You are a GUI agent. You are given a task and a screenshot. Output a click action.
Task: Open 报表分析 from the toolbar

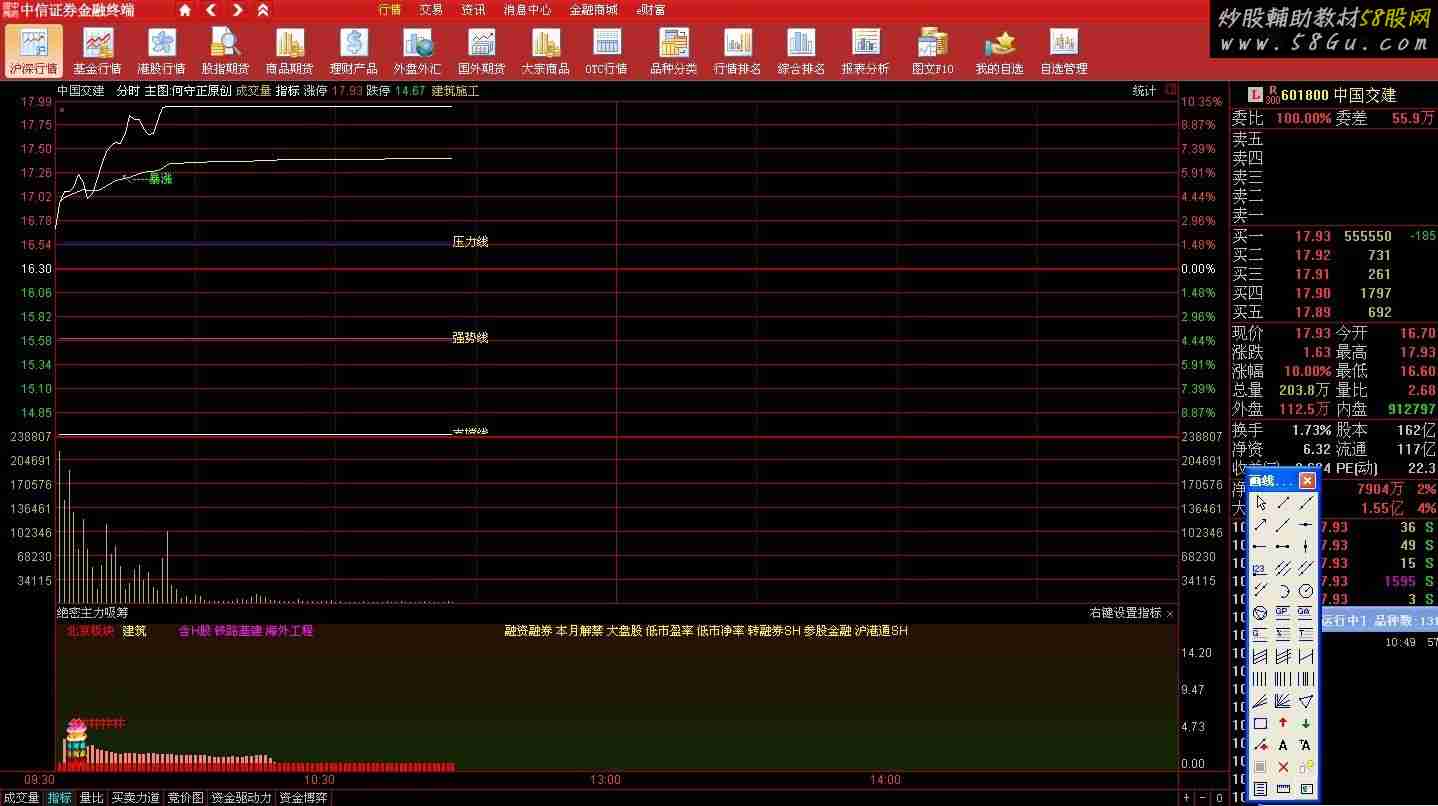tap(866, 51)
